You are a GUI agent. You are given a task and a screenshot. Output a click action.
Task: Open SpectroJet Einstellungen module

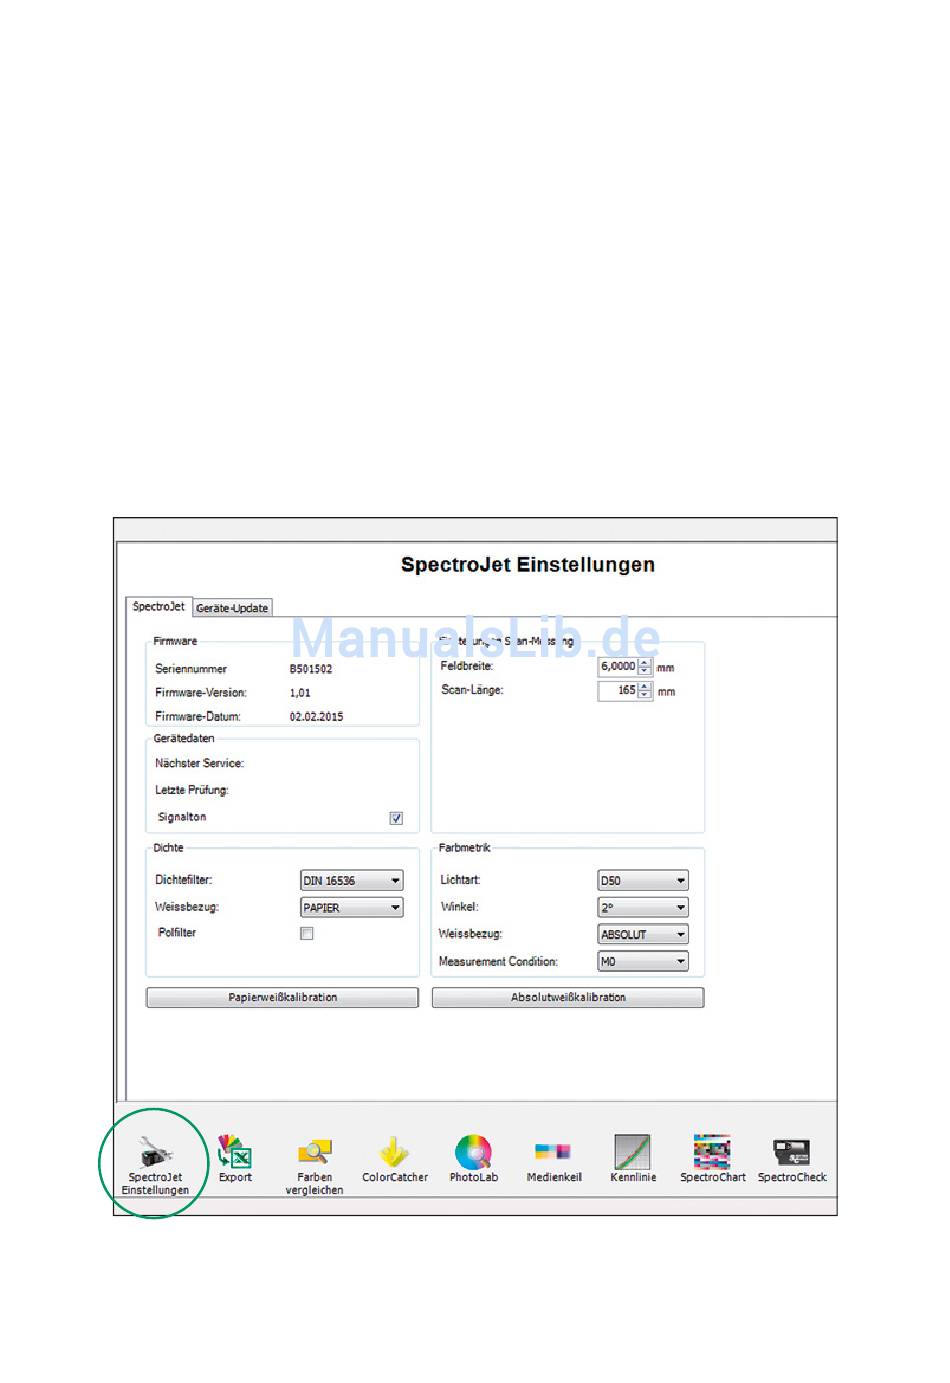[155, 1164]
